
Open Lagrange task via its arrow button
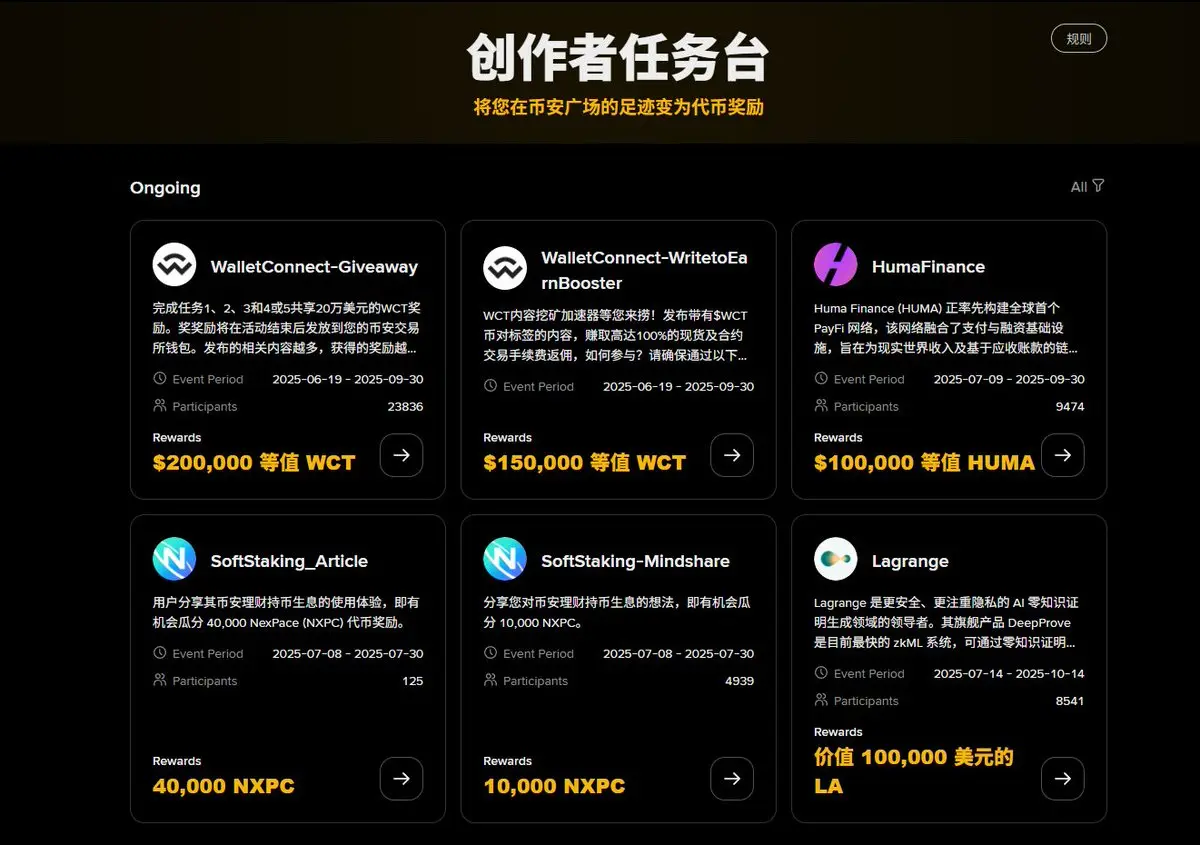coord(1063,779)
